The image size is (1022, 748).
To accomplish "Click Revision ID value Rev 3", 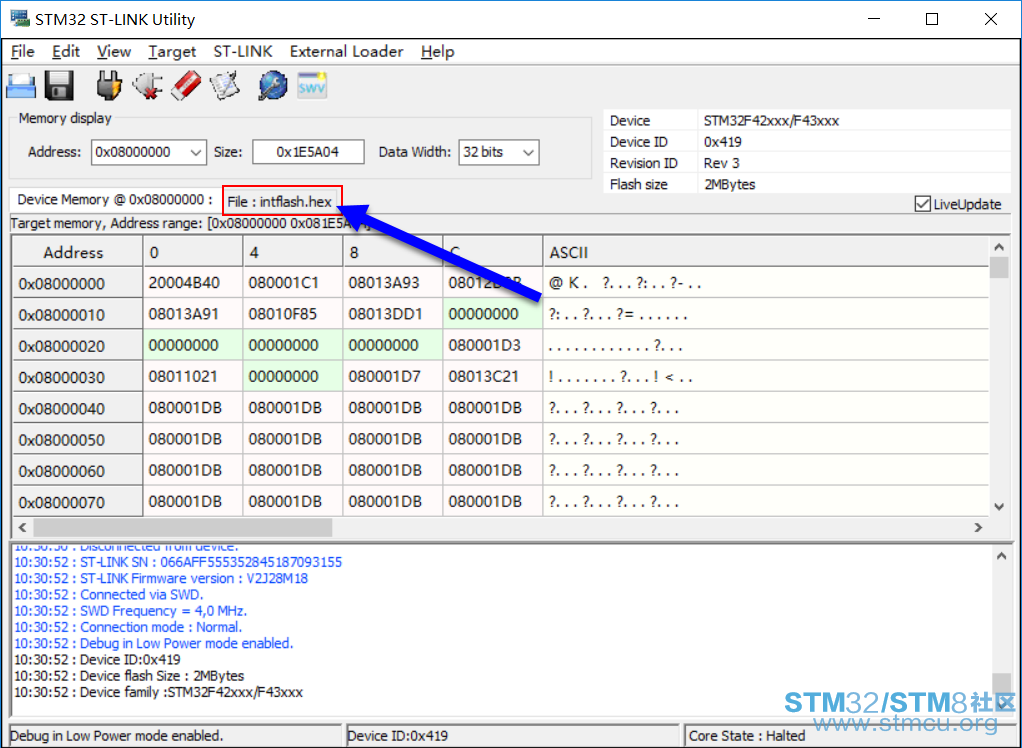I will [722, 163].
